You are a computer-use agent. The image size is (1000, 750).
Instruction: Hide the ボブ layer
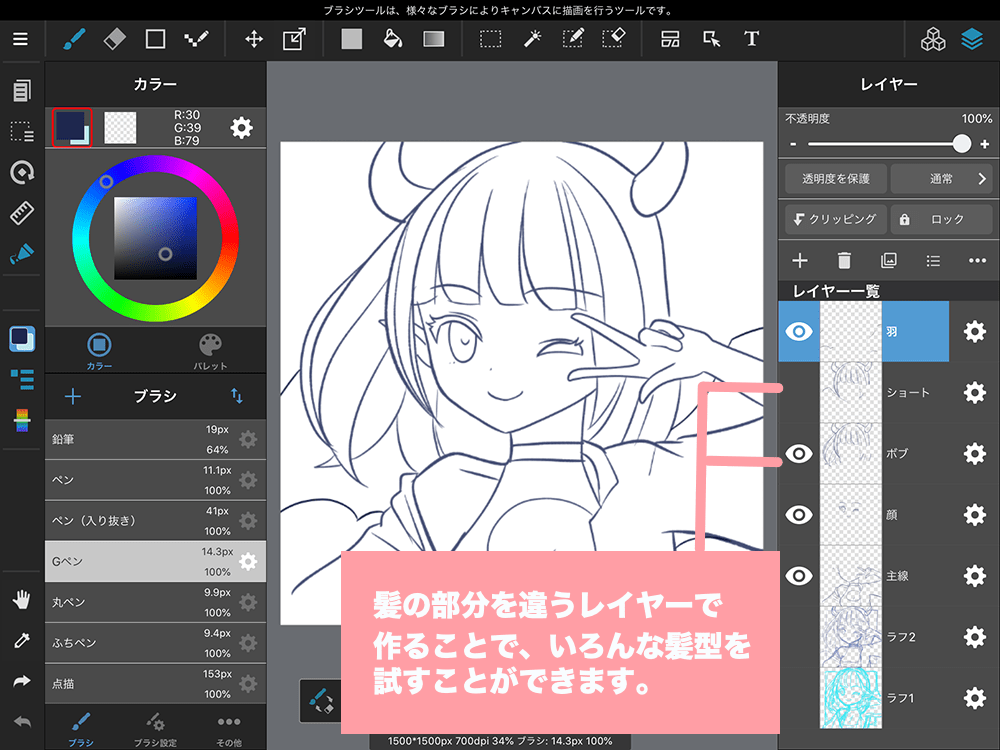click(798, 453)
